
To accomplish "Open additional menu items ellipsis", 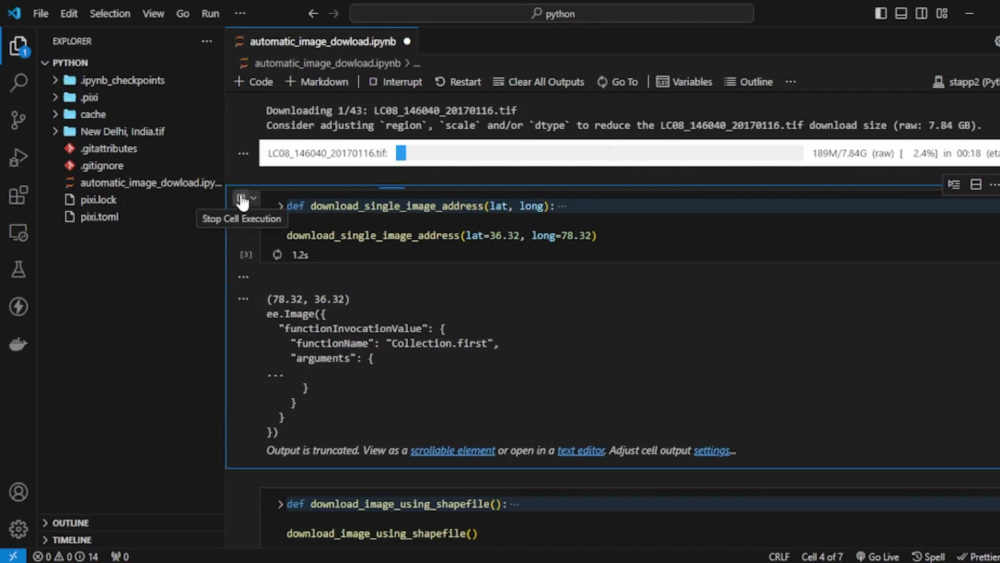I will (x=240, y=13).
